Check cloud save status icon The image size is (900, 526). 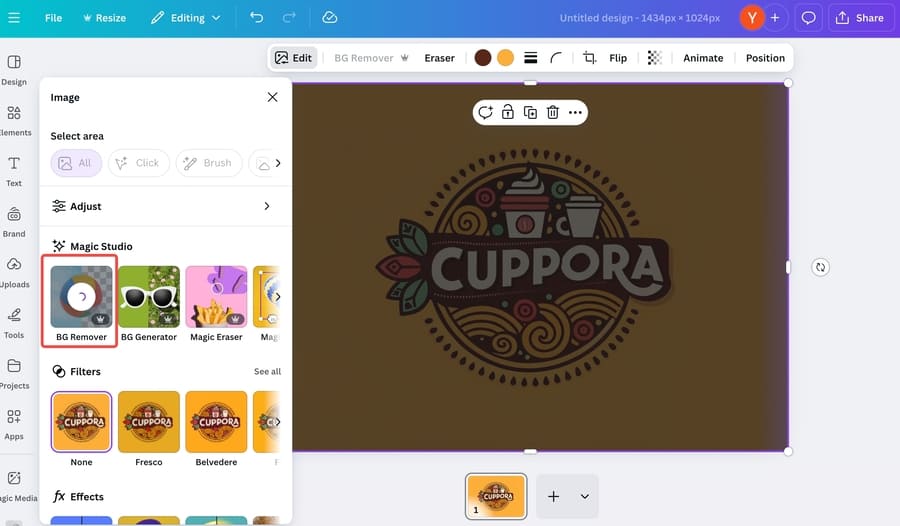pos(329,17)
